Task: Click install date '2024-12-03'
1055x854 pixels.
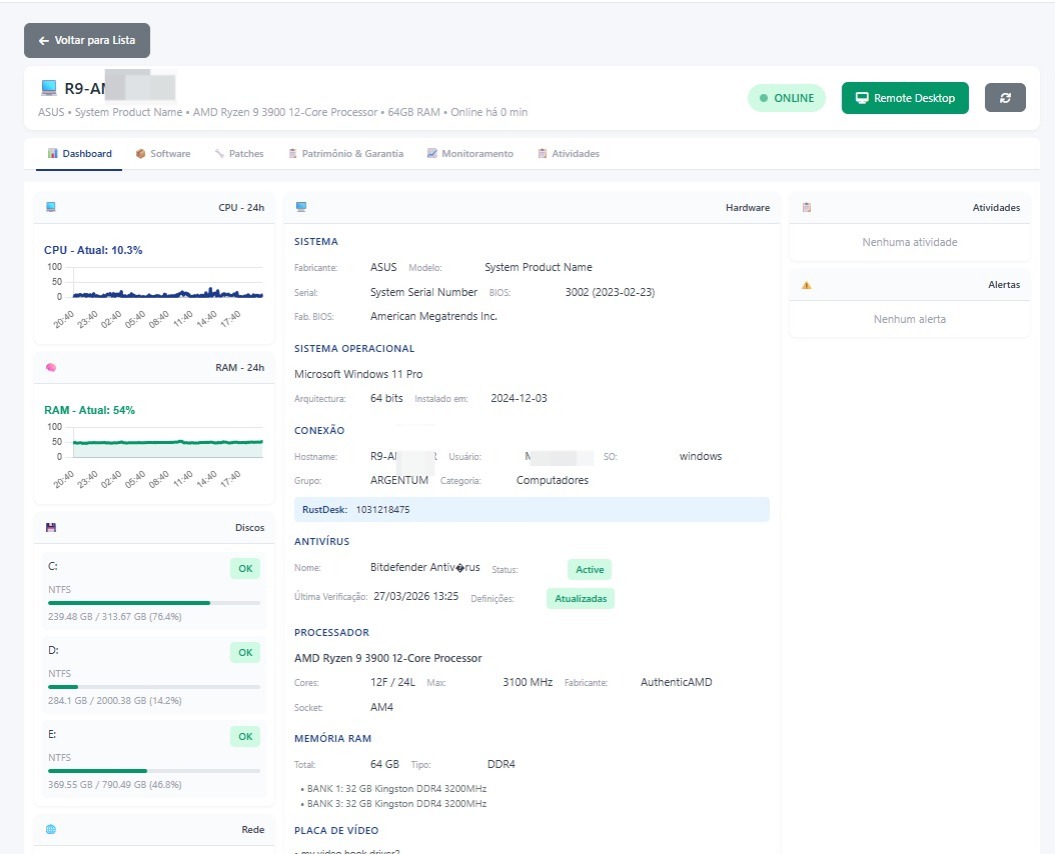Action: click(519, 398)
